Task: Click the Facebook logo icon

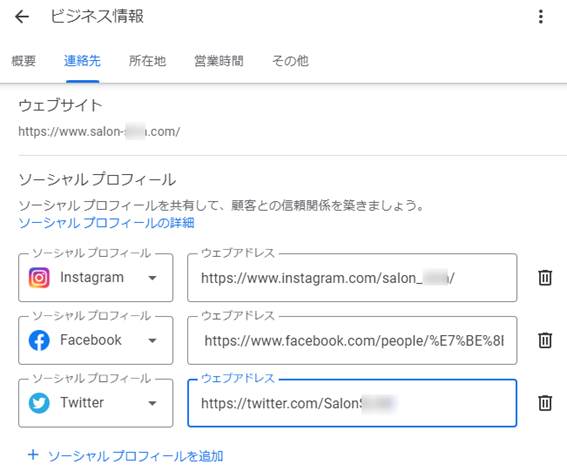Action: [39, 341]
